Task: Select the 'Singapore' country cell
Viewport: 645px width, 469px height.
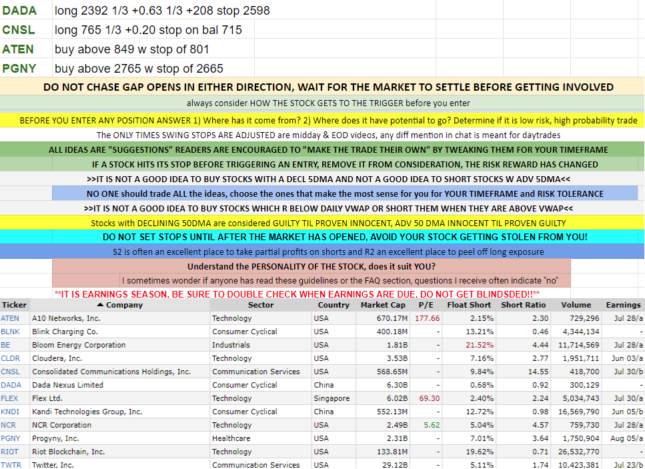Action: [332, 398]
